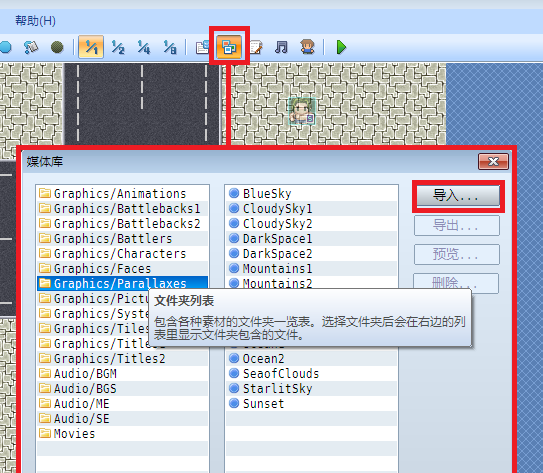The image size is (543, 473).
Task: Select the Movies folder
Action: point(123,434)
